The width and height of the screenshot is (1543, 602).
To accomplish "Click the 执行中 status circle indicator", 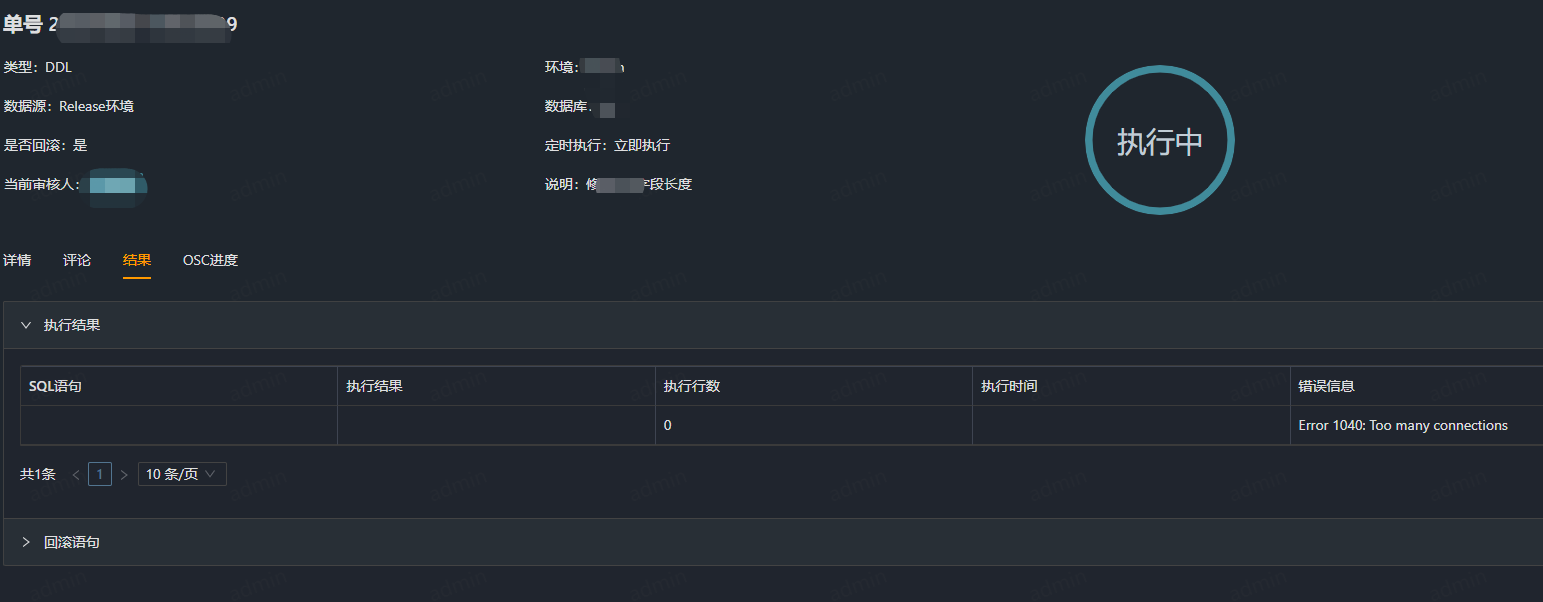I will pos(1159,140).
